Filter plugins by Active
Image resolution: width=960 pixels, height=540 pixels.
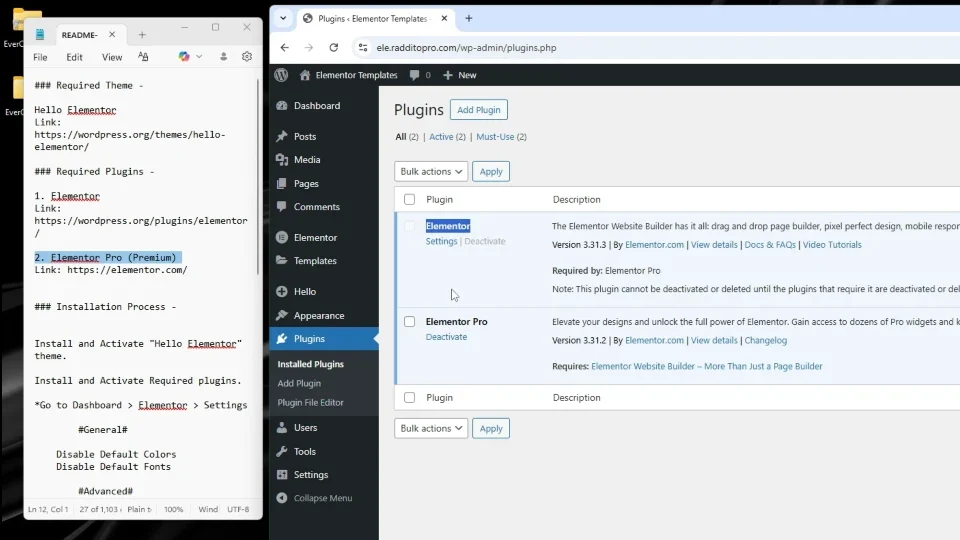tap(441, 137)
